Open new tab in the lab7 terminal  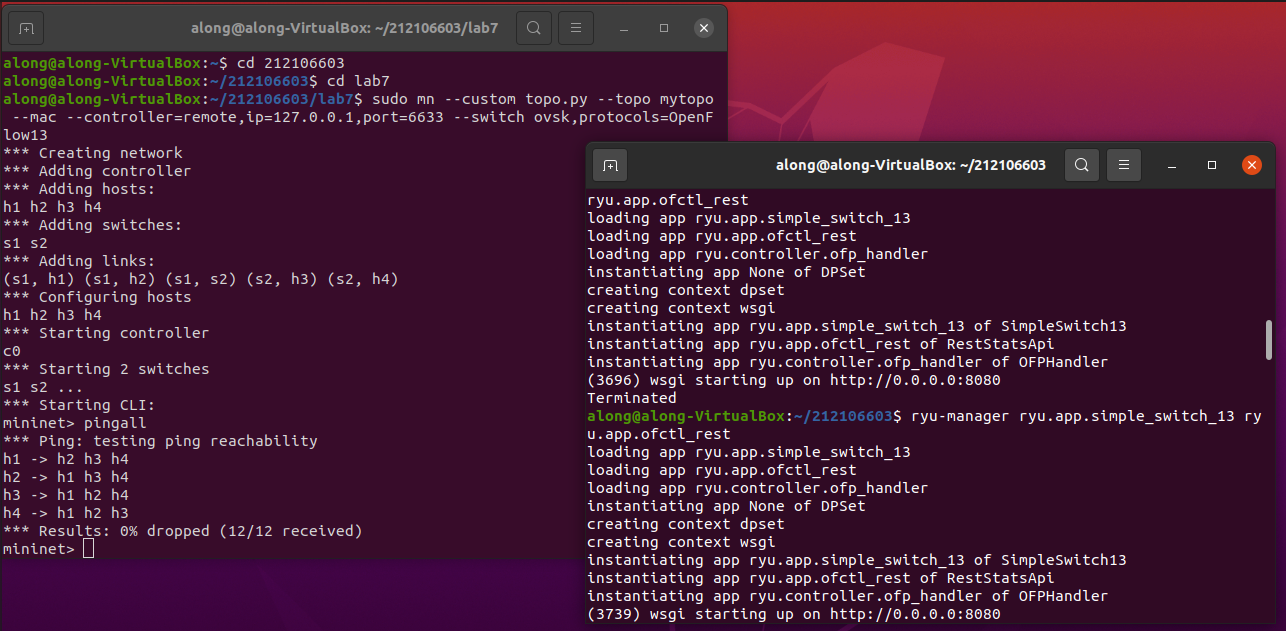tap(27, 28)
